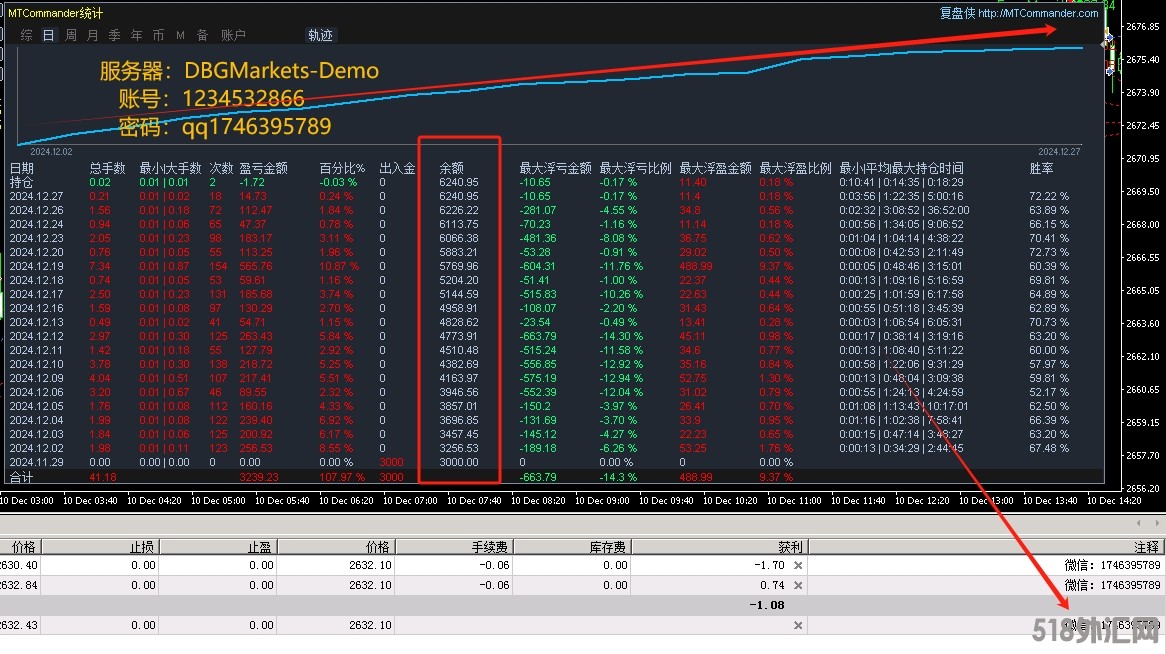This screenshot has width=1166, height=654.
Task: Click the 注释 comment column header
Action: coord(1146,547)
